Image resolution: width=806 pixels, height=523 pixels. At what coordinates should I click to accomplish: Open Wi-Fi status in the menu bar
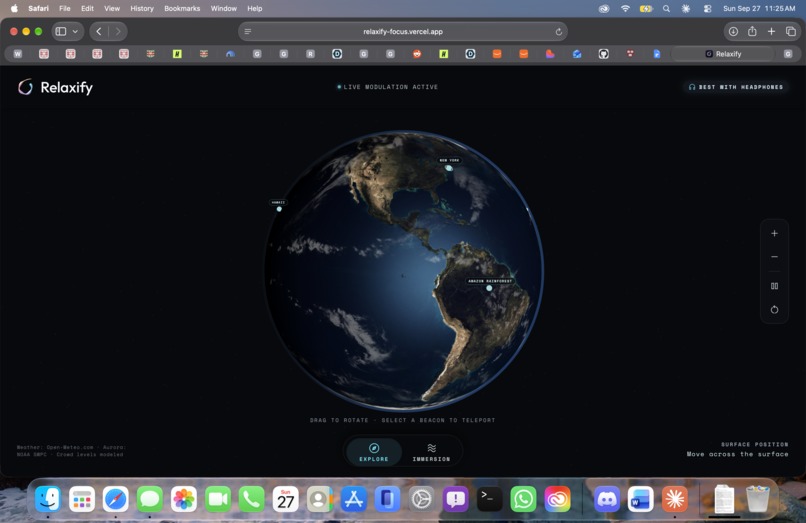(x=625, y=8)
